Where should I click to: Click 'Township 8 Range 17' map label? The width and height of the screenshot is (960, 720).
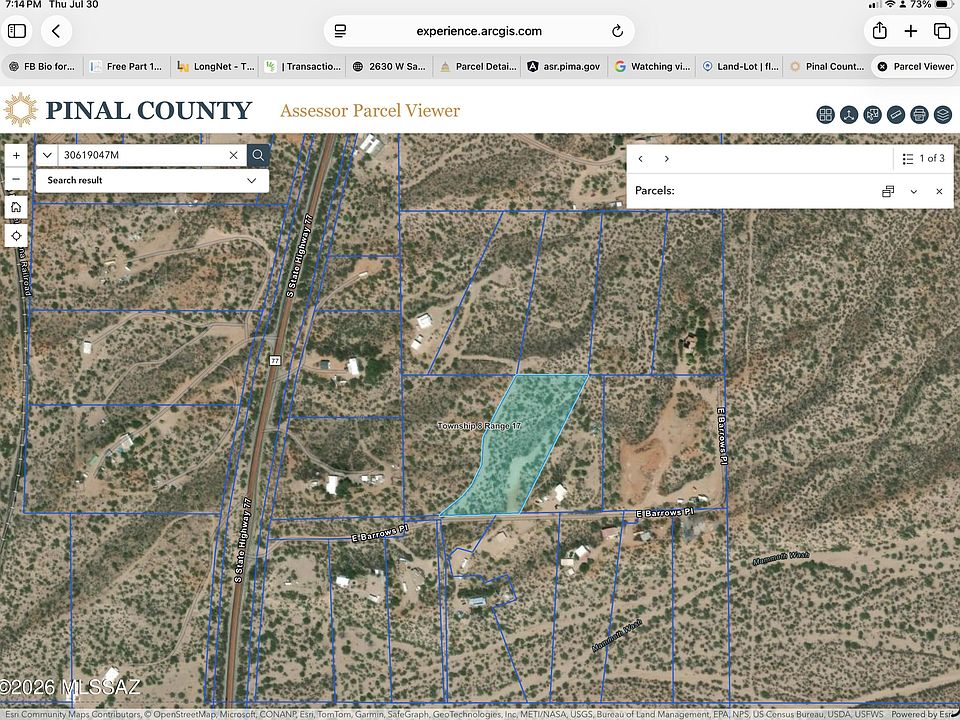(x=479, y=426)
